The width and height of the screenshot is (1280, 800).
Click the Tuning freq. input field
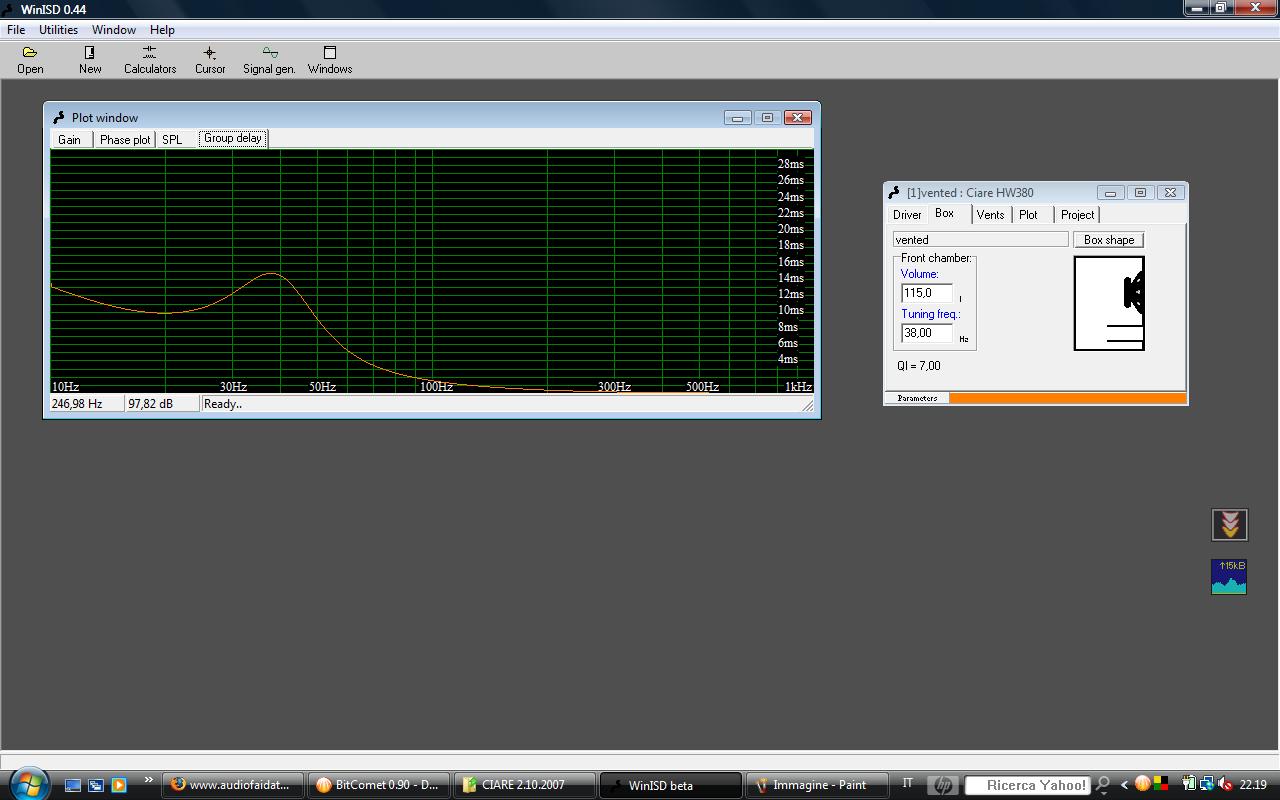click(927, 333)
